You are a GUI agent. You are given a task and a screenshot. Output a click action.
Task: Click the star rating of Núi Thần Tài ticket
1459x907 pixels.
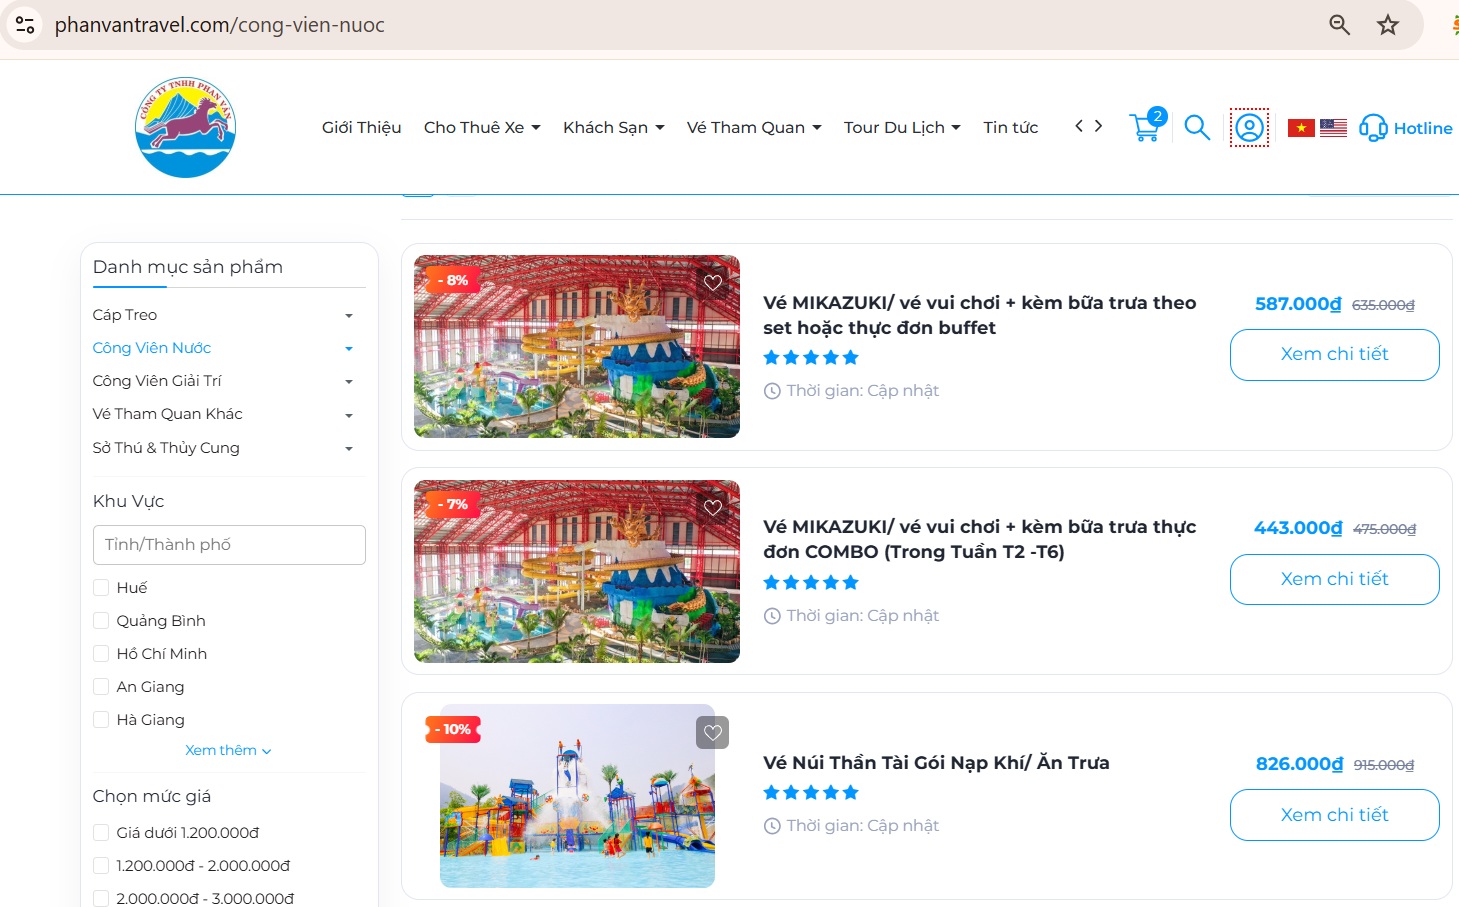point(811,792)
